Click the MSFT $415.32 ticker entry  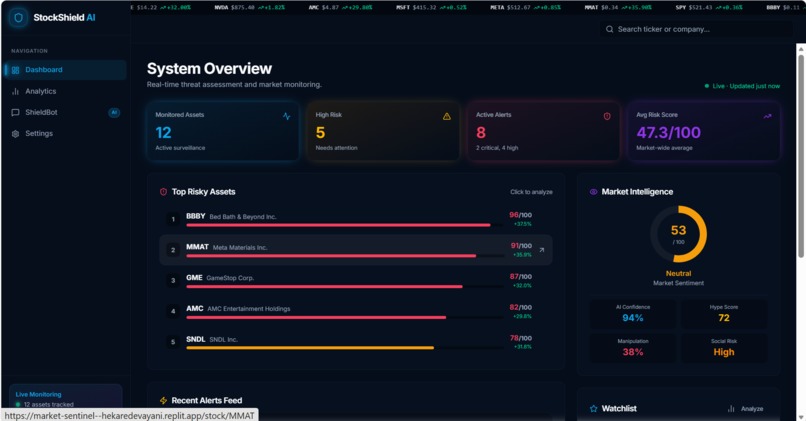tap(431, 8)
